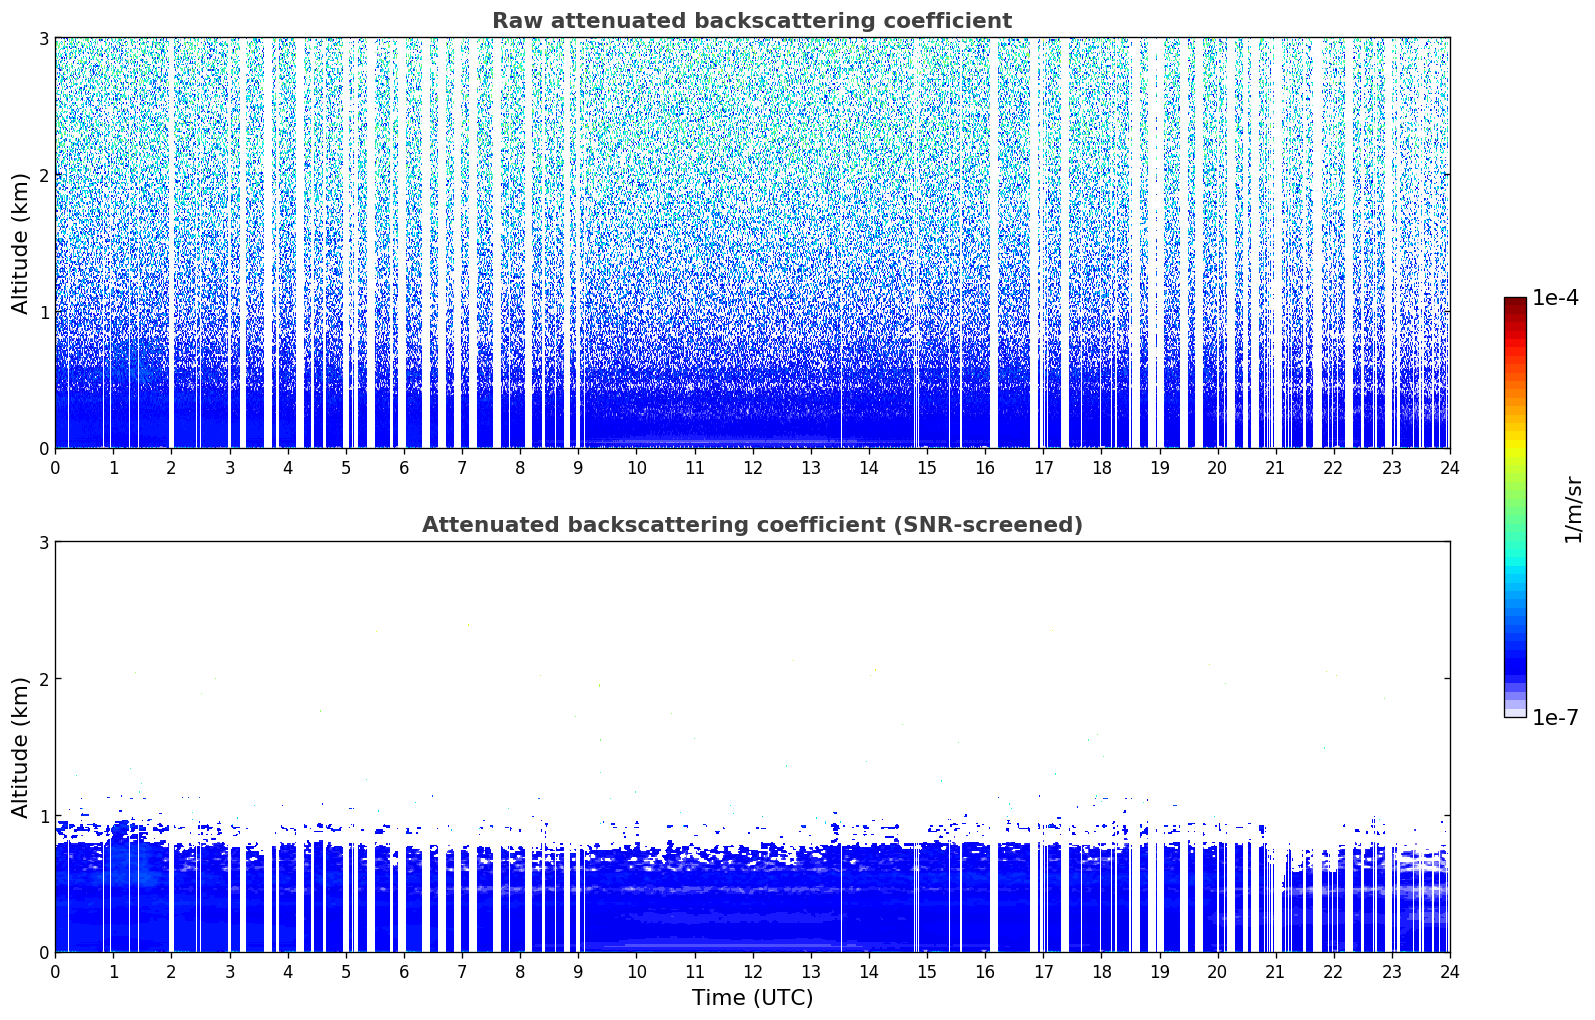Click time tick "0" on the raw plot
Image resolution: width=1595 pixels, height=1020 pixels.
coord(55,467)
